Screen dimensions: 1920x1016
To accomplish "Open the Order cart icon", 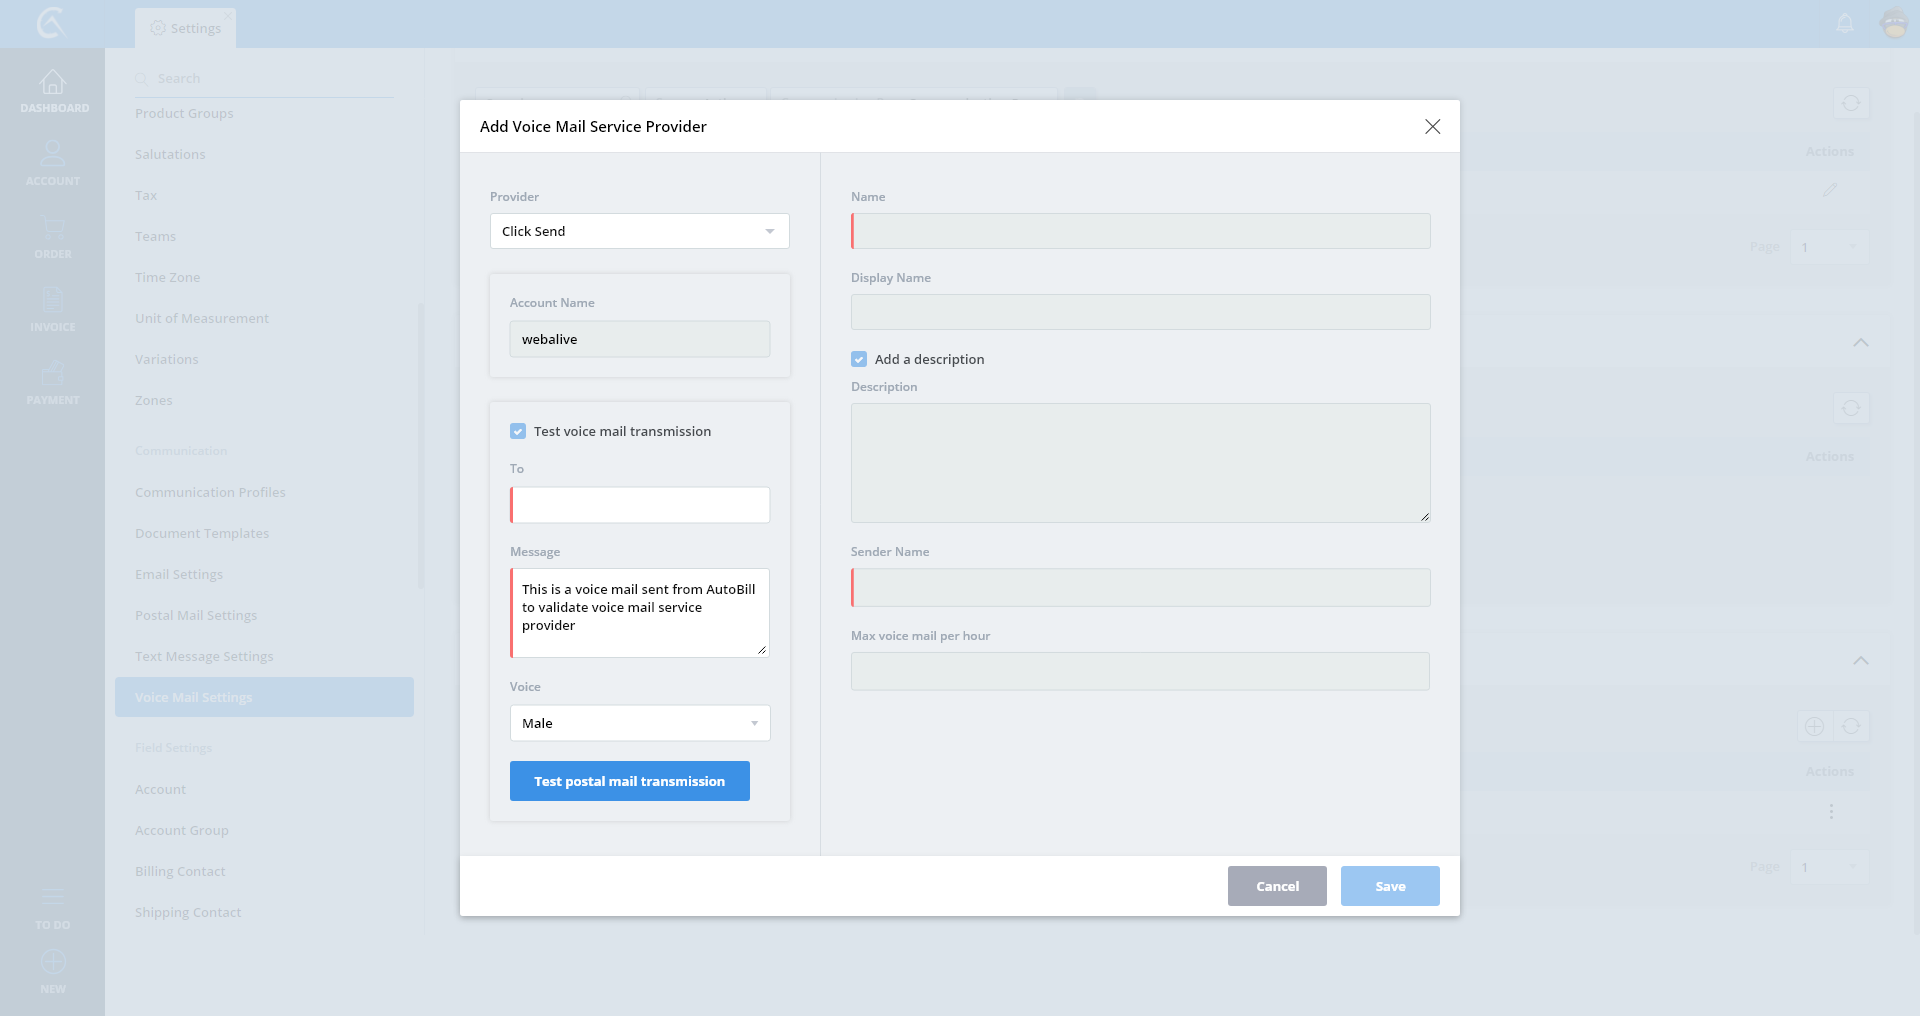I will [x=53, y=228].
